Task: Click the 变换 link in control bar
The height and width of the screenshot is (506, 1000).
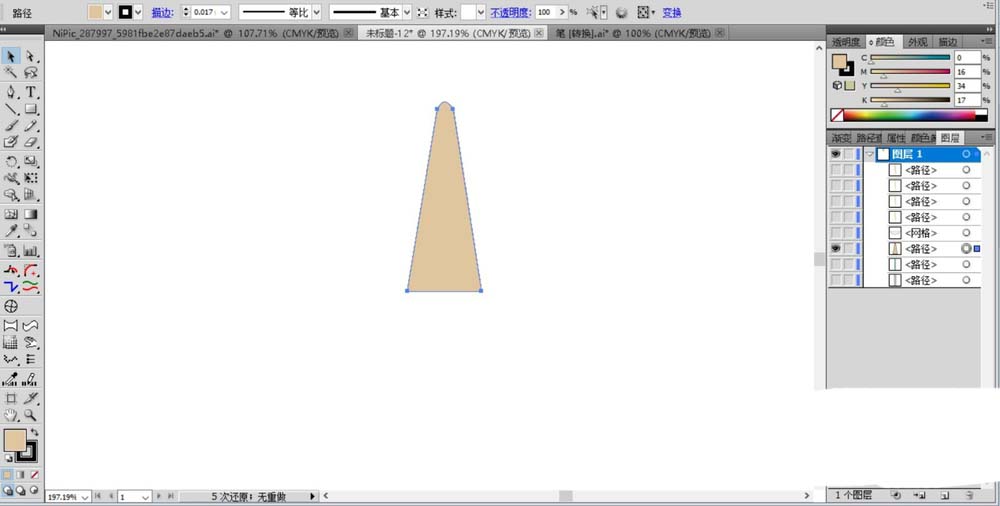Action: click(672, 13)
